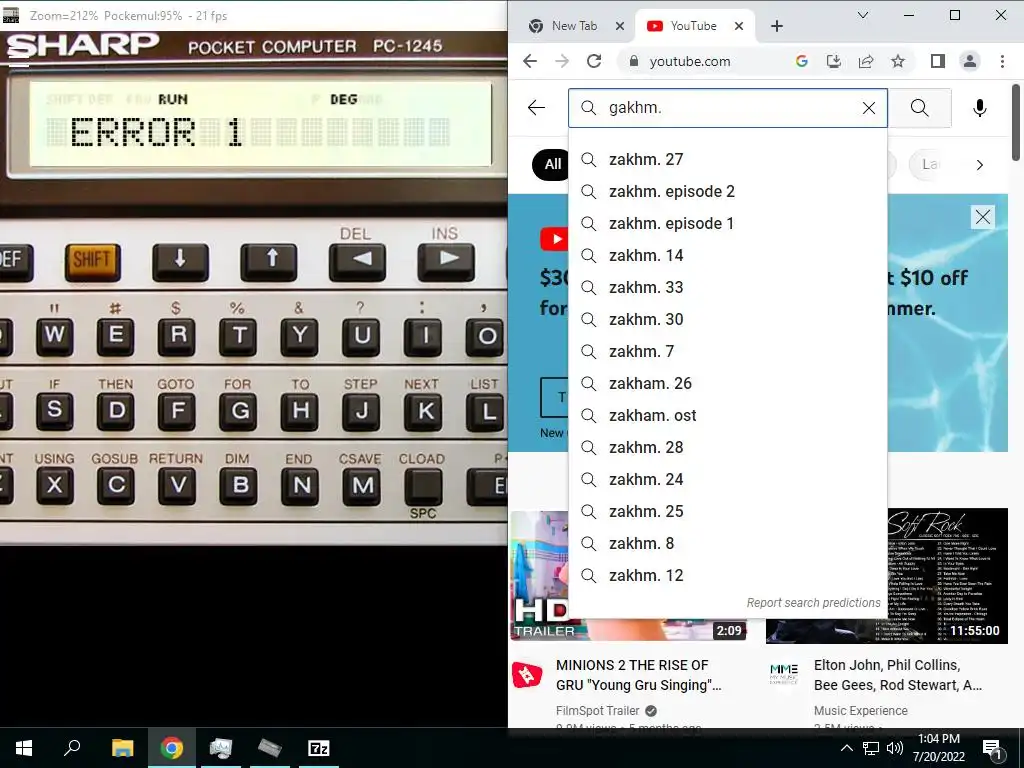Click the N key labeled END
Screen dimensions: 1024x768
(300, 486)
